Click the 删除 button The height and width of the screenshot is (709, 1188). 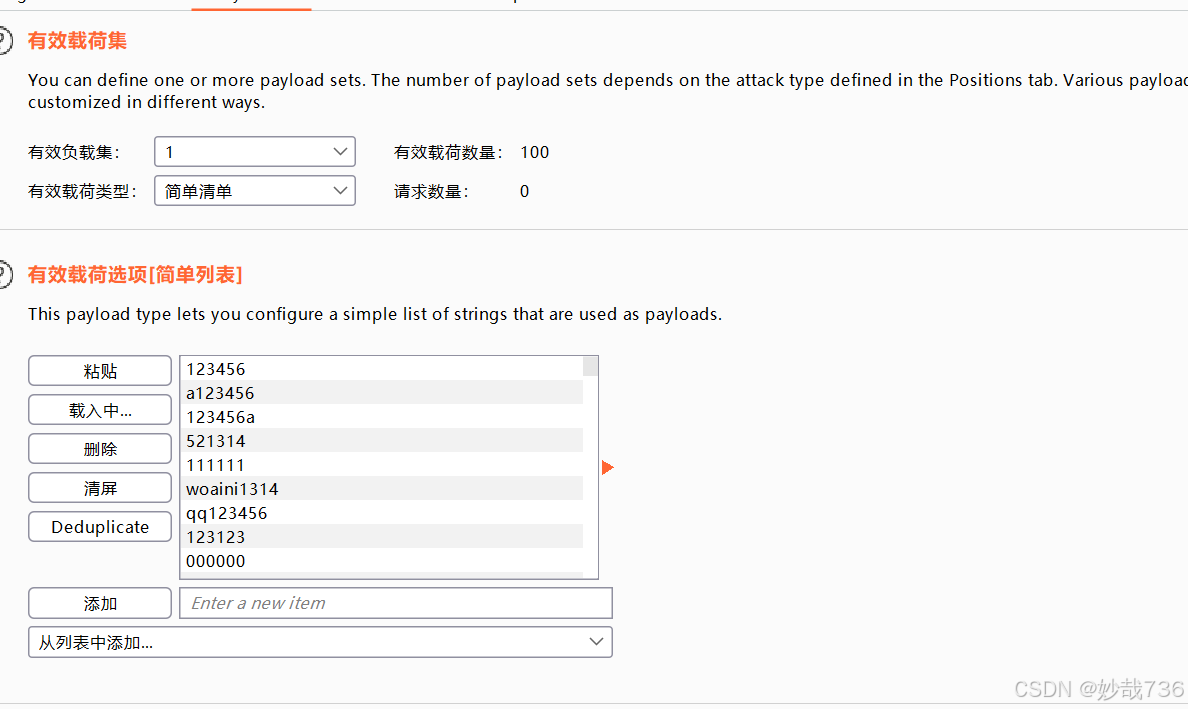pos(100,449)
